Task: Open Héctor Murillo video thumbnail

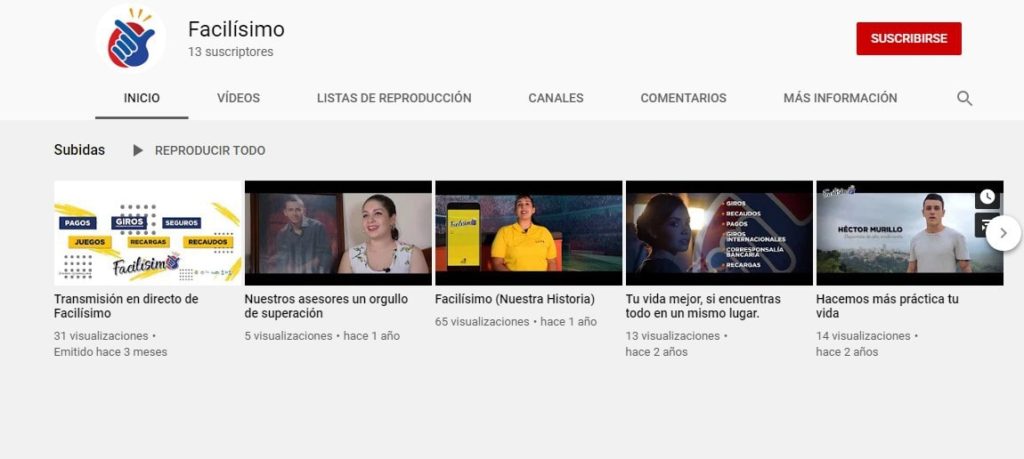Action: 909,233
